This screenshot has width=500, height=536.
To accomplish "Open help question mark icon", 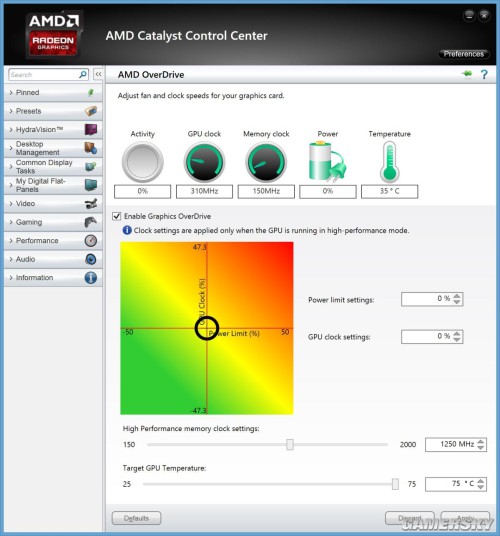I will coord(484,75).
